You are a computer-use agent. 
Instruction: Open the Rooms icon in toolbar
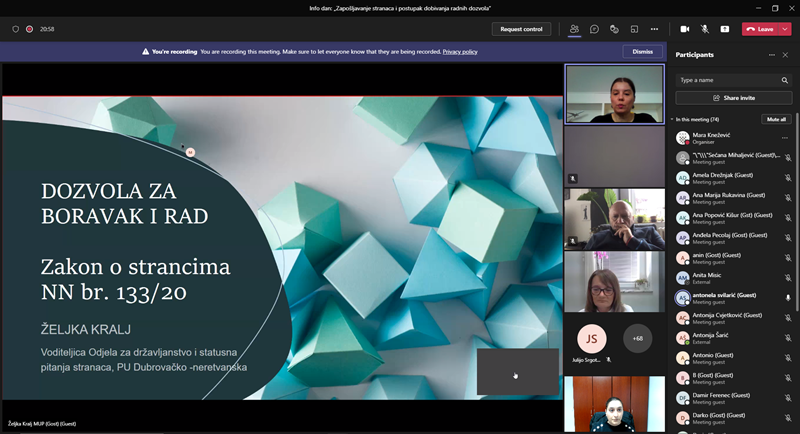coord(634,29)
